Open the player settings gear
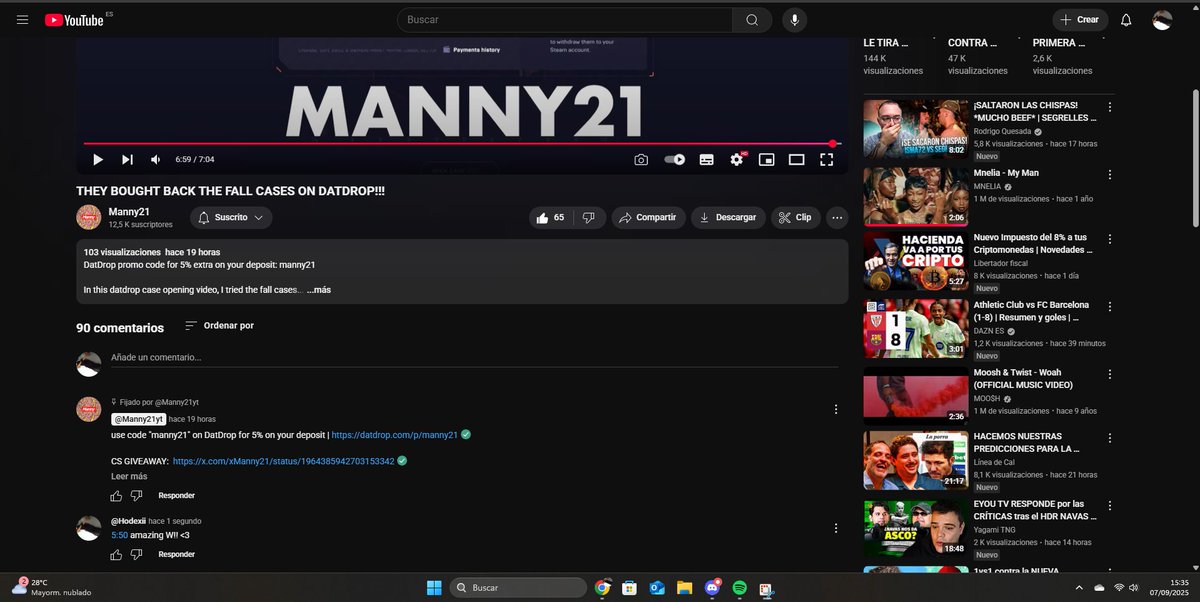The height and width of the screenshot is (602, 1200). point(737,159)
